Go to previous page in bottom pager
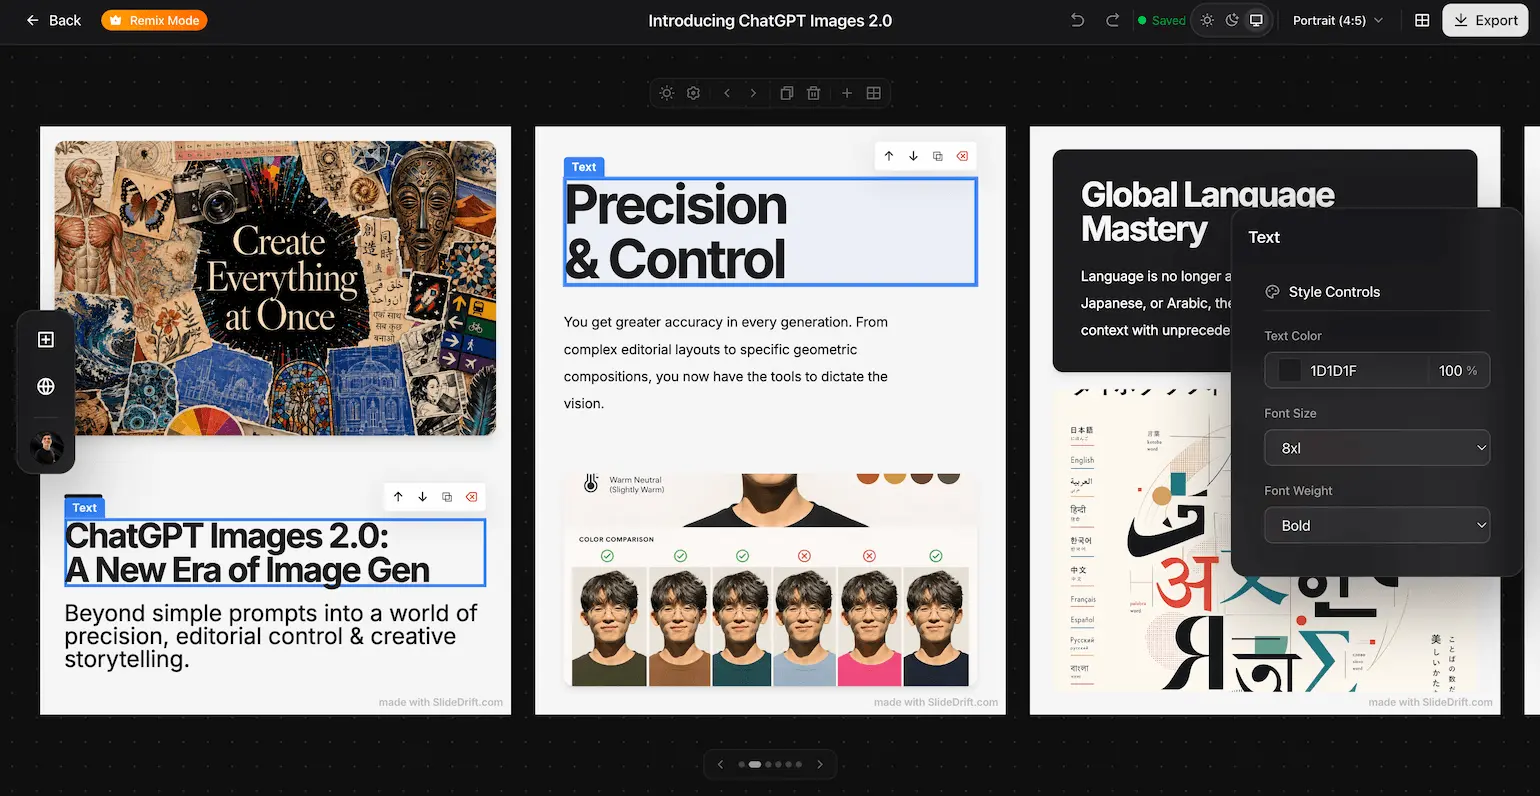Image resolution: width=1540 pixels, height=796 pixels. [x=720, y=764]
